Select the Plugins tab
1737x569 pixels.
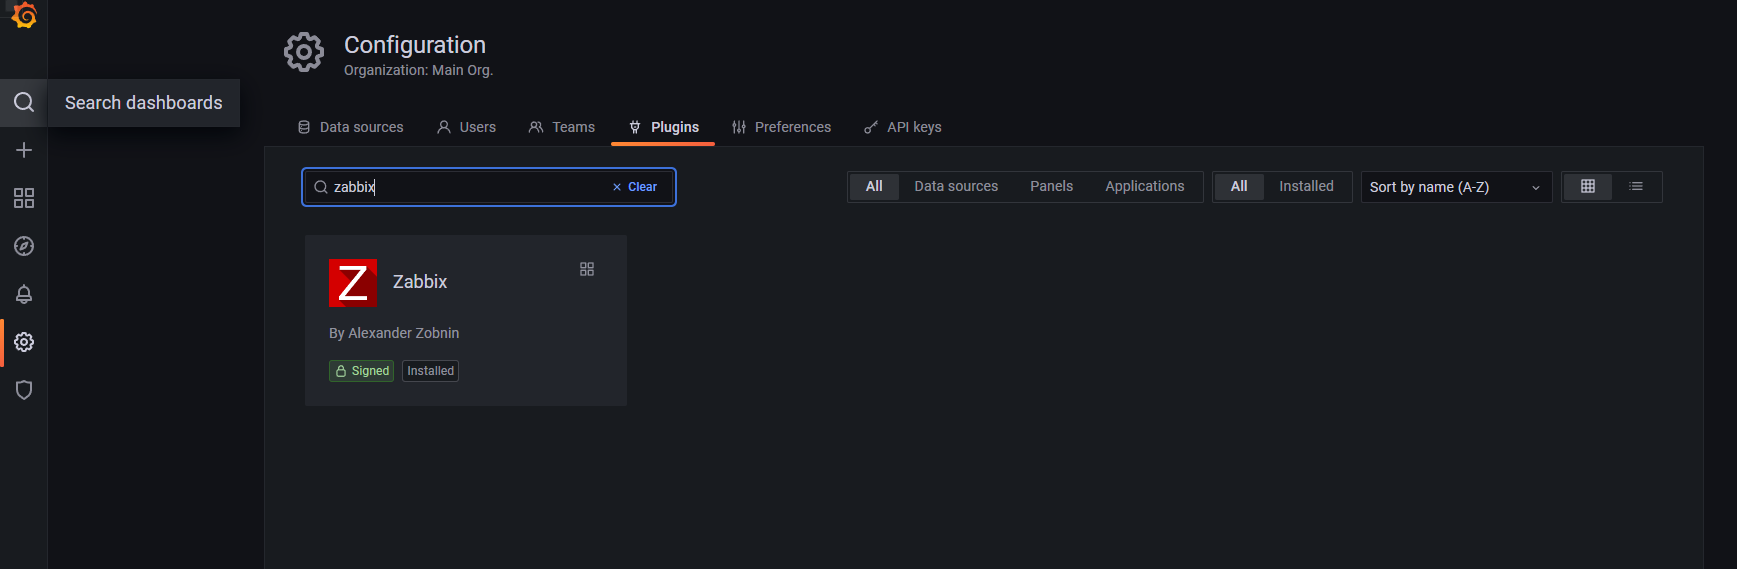tap(664, 127)
